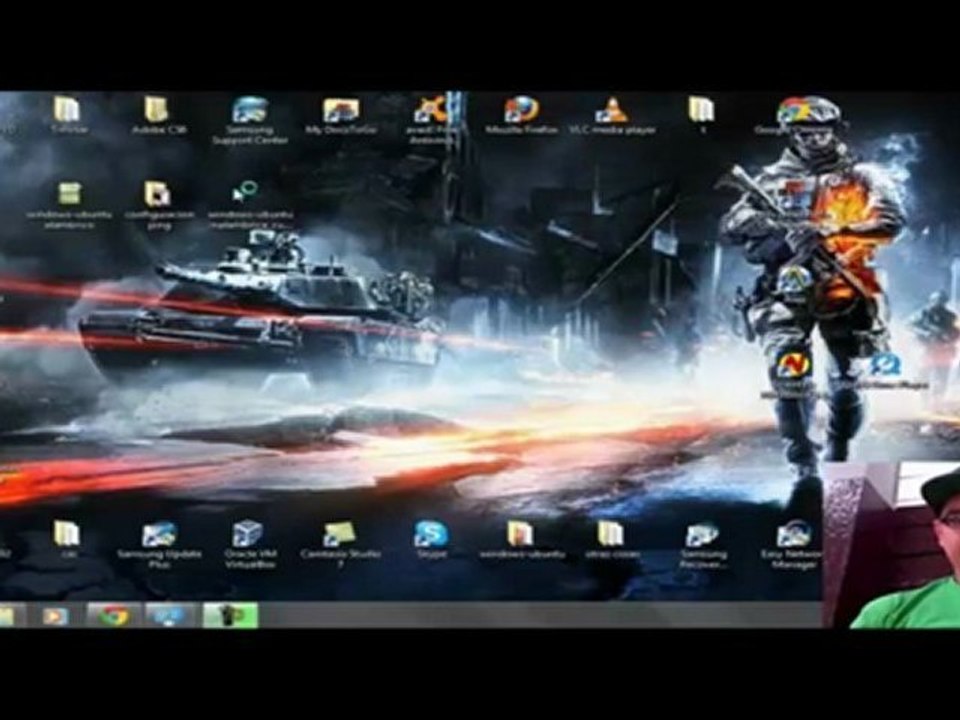Open Google Chrome from the taskbar
960x720 pixels.
(114, 615)
